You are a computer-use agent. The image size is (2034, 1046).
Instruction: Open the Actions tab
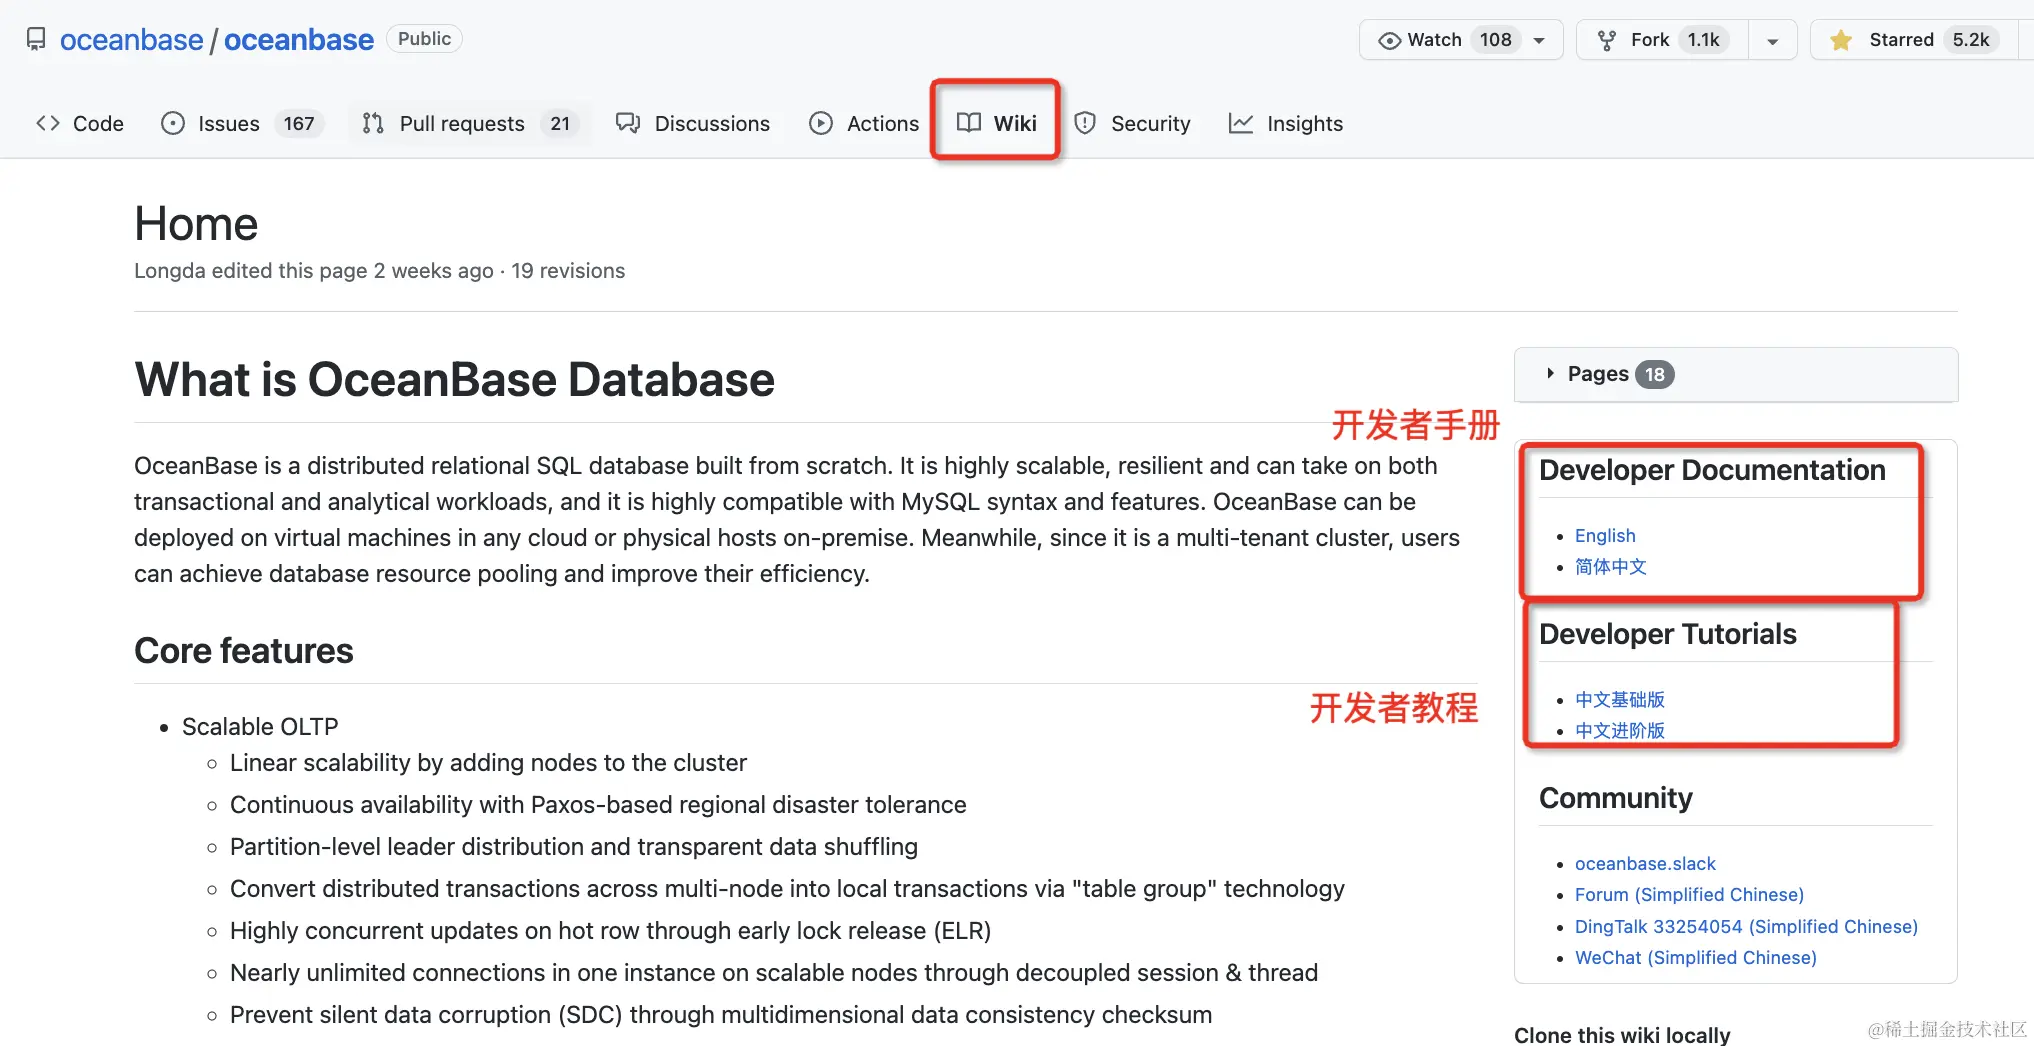pyautogui.click(x=864, y=123)
